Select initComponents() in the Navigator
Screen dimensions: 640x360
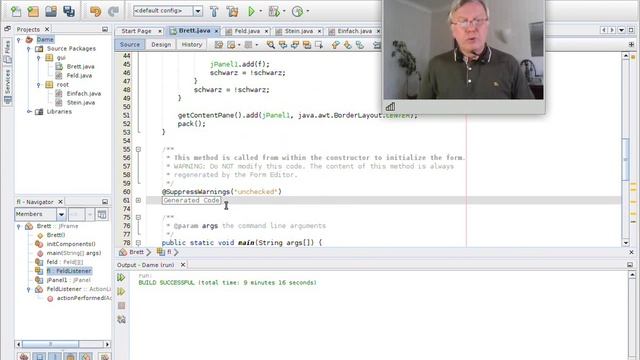click(71, 244)
